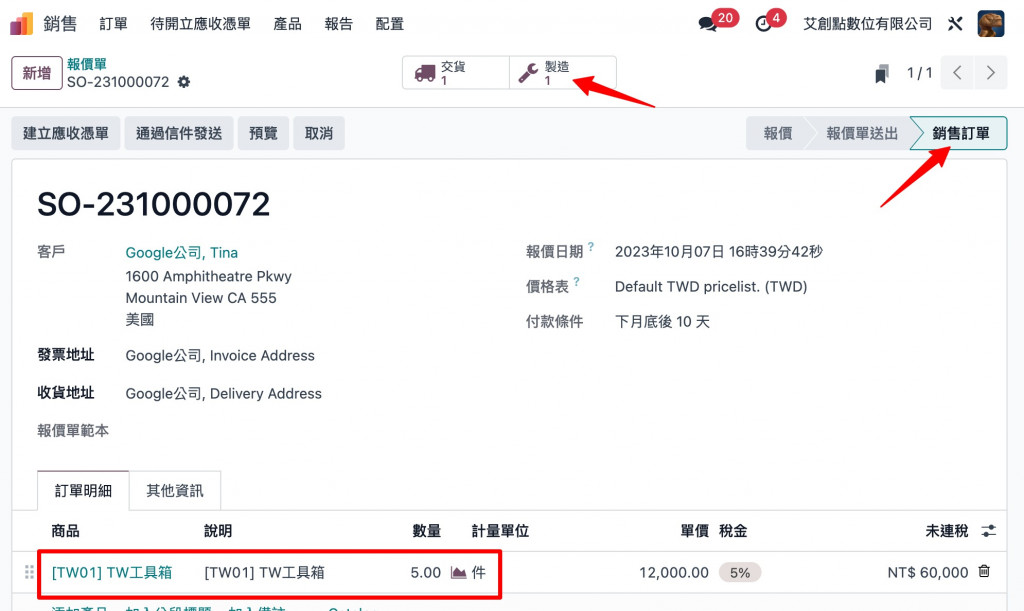The image size is (1024, 611).
Task: Click the 收貨地址 Google公司, Delivery Address field
Action: tap(223, 394)
